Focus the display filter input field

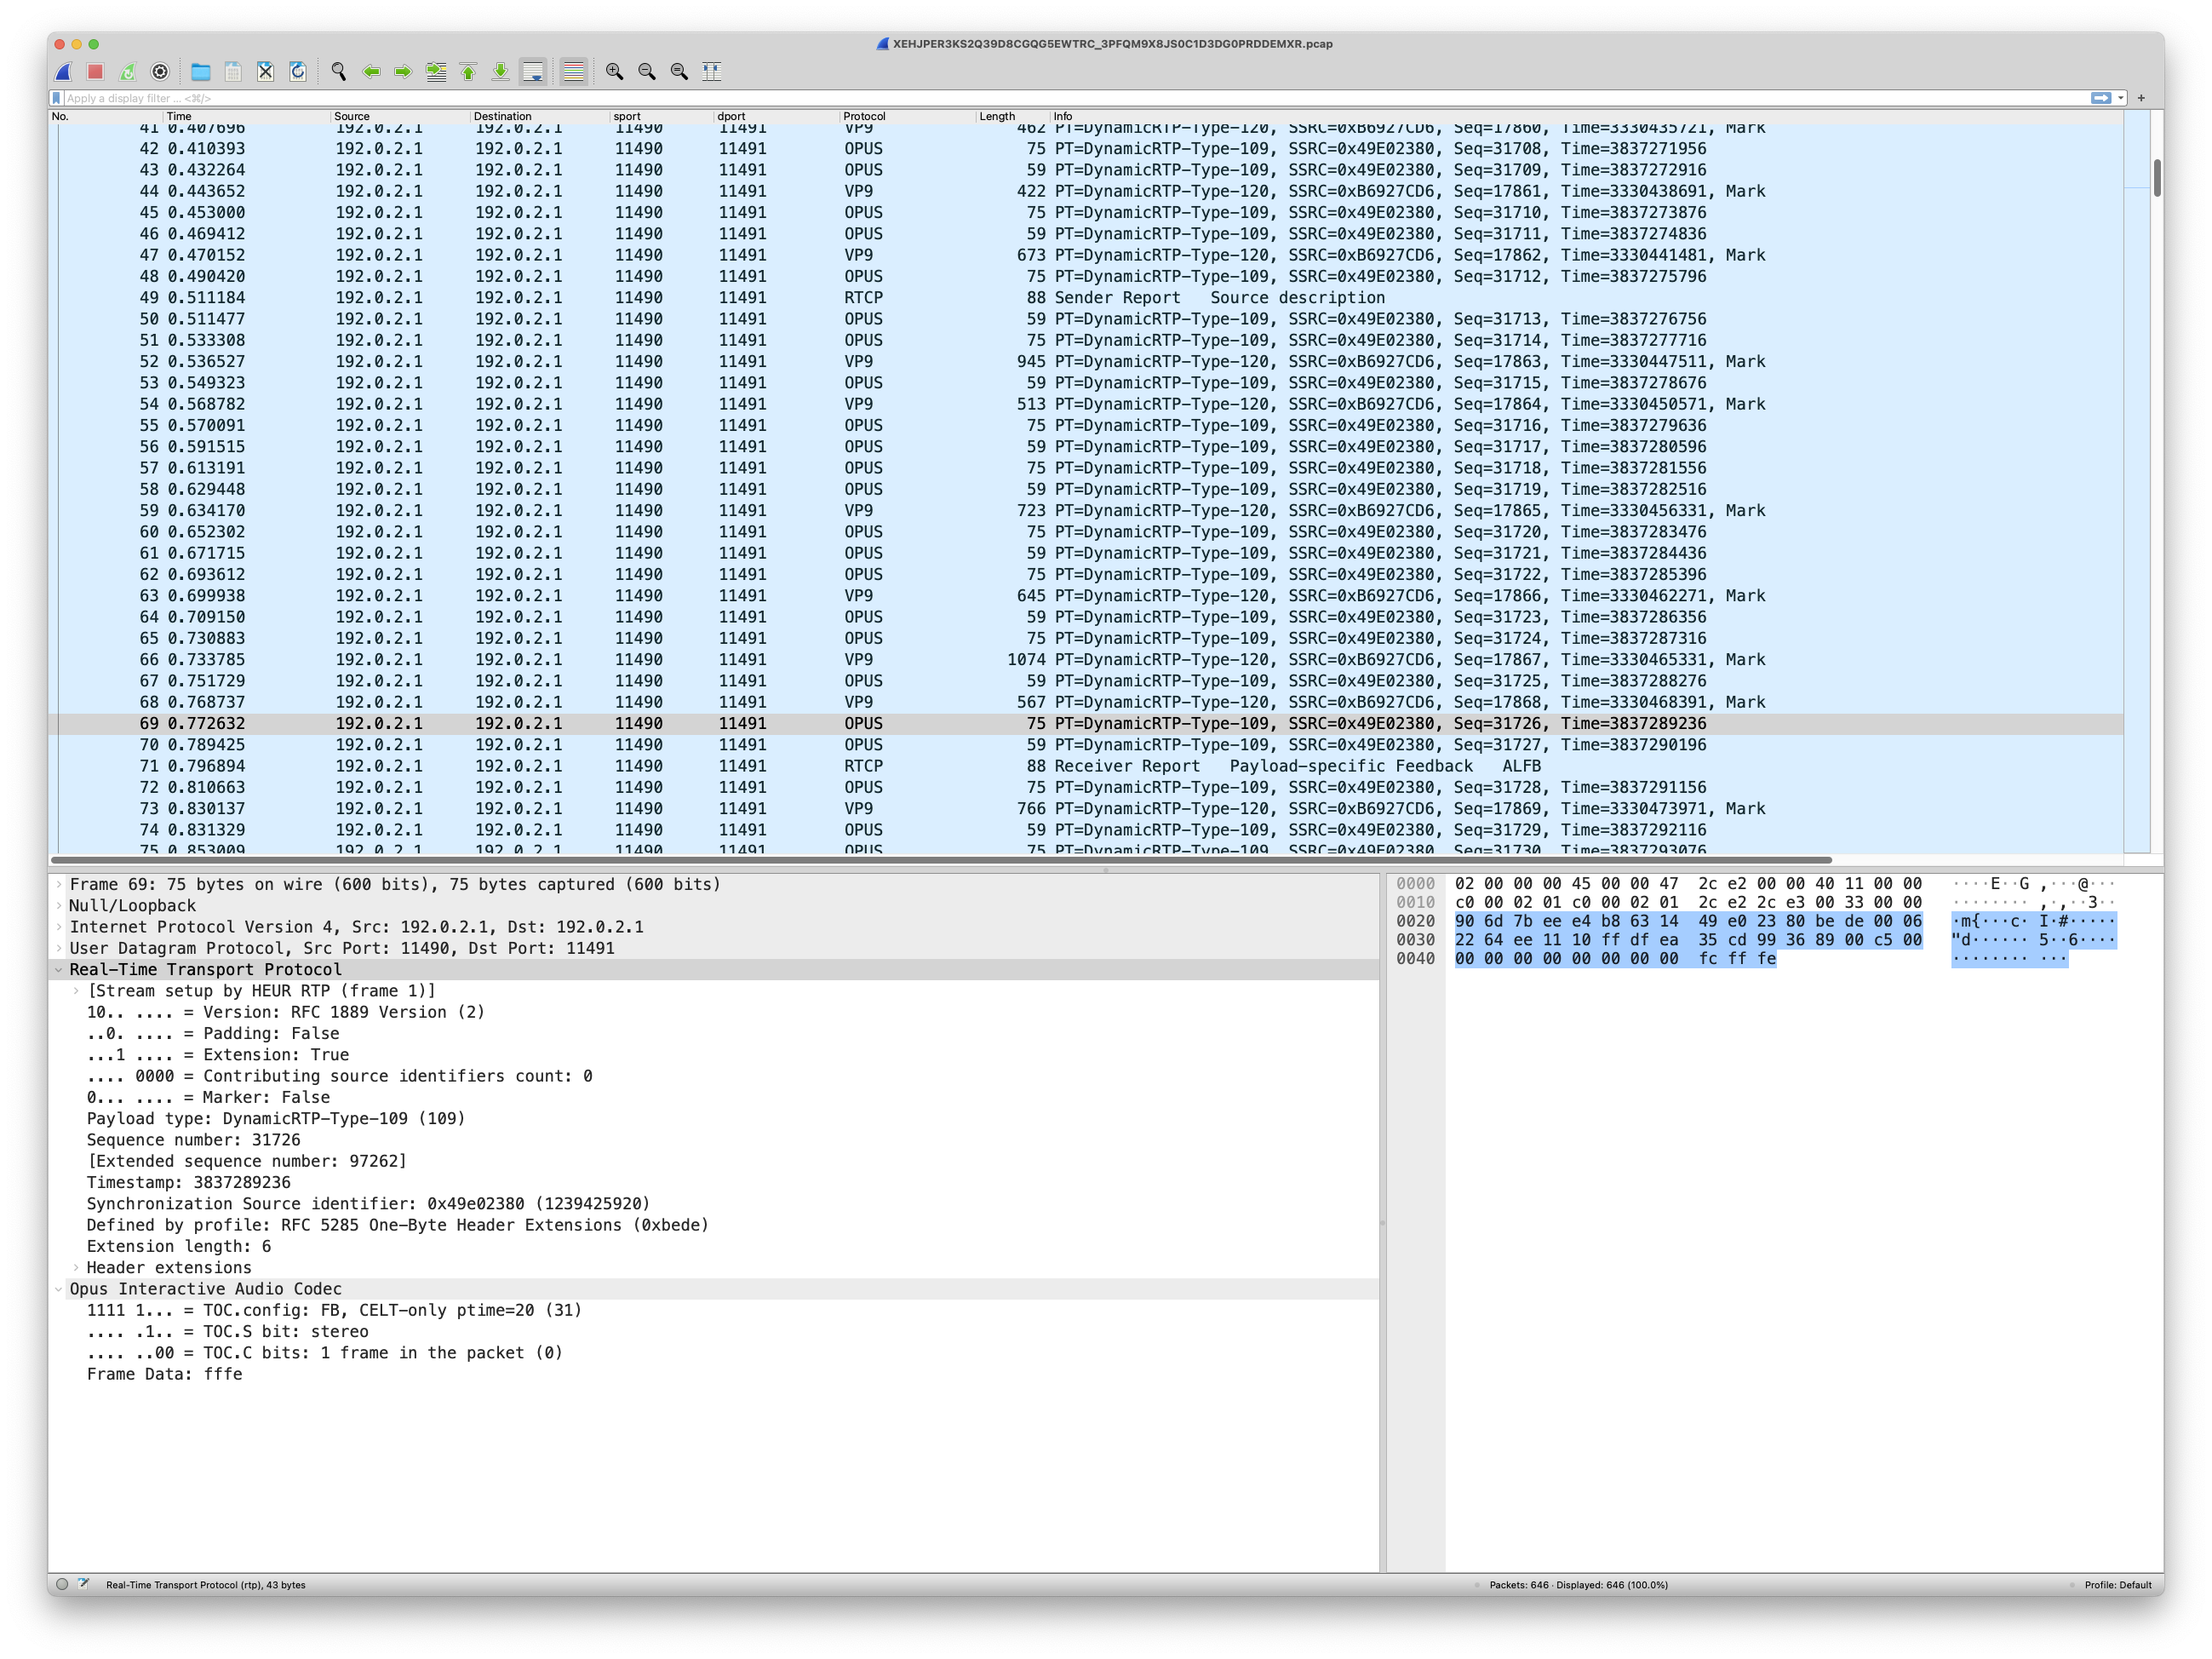[x=1075, y=98]
